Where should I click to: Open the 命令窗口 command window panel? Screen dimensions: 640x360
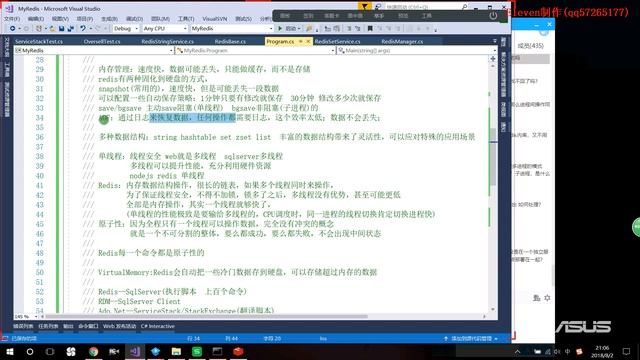coord(88,326)
